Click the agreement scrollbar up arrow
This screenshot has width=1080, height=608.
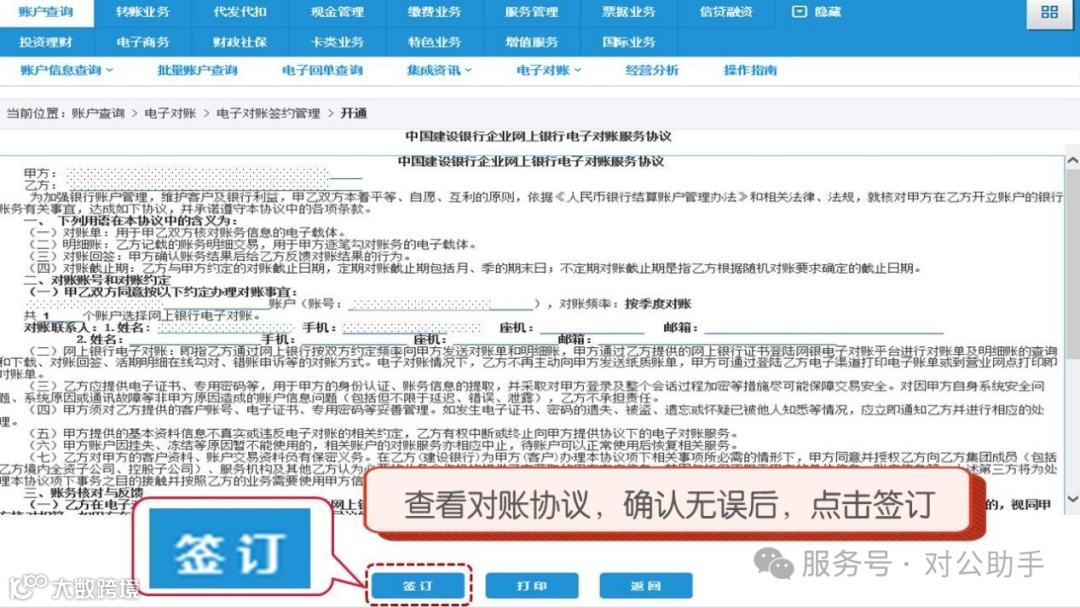click(1072, 160)
